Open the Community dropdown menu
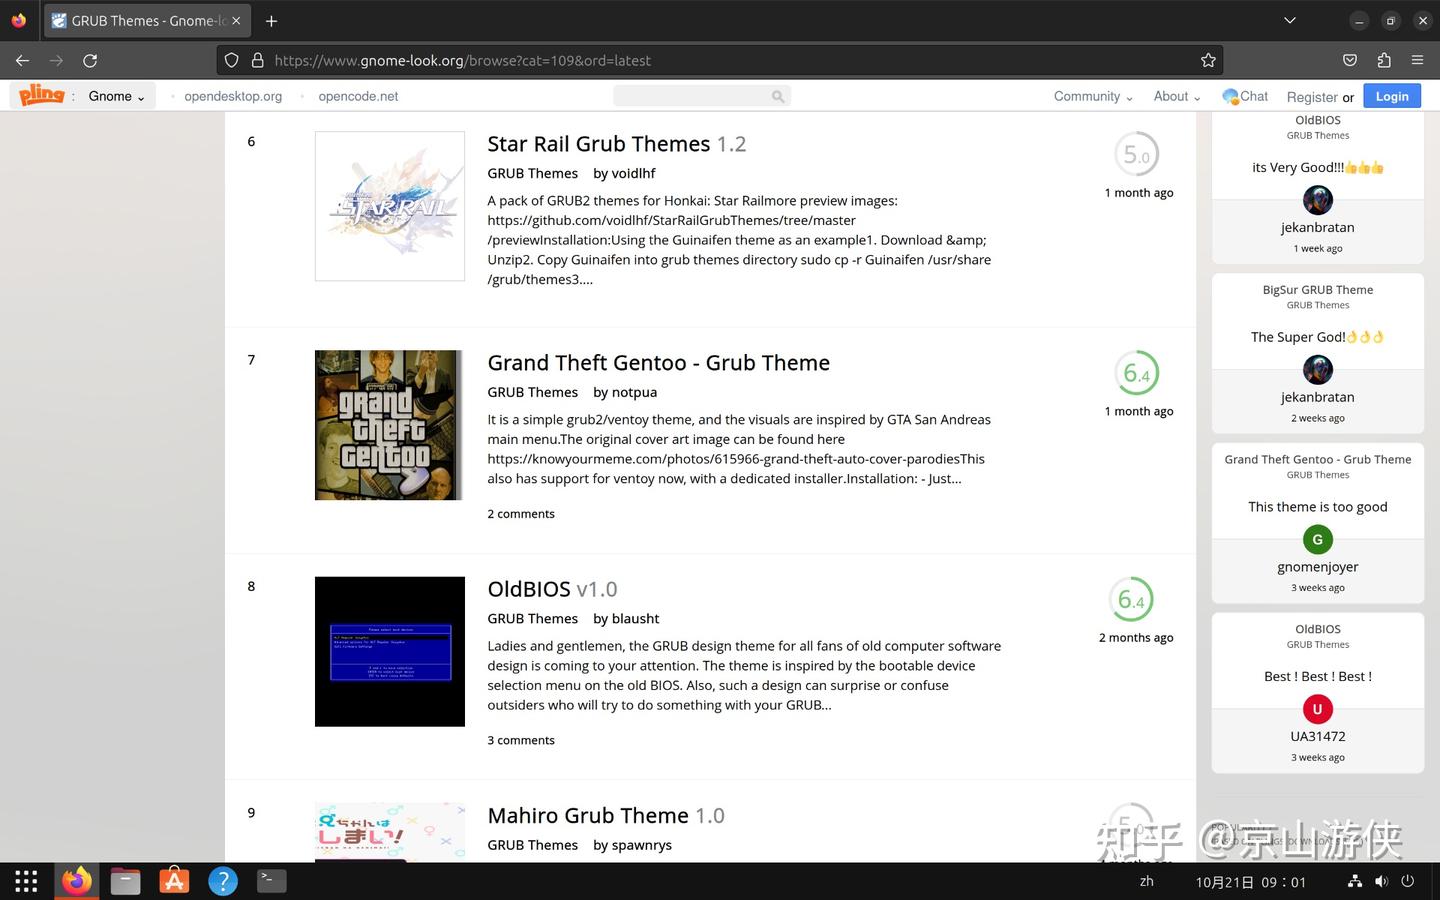 point(1092,96)
